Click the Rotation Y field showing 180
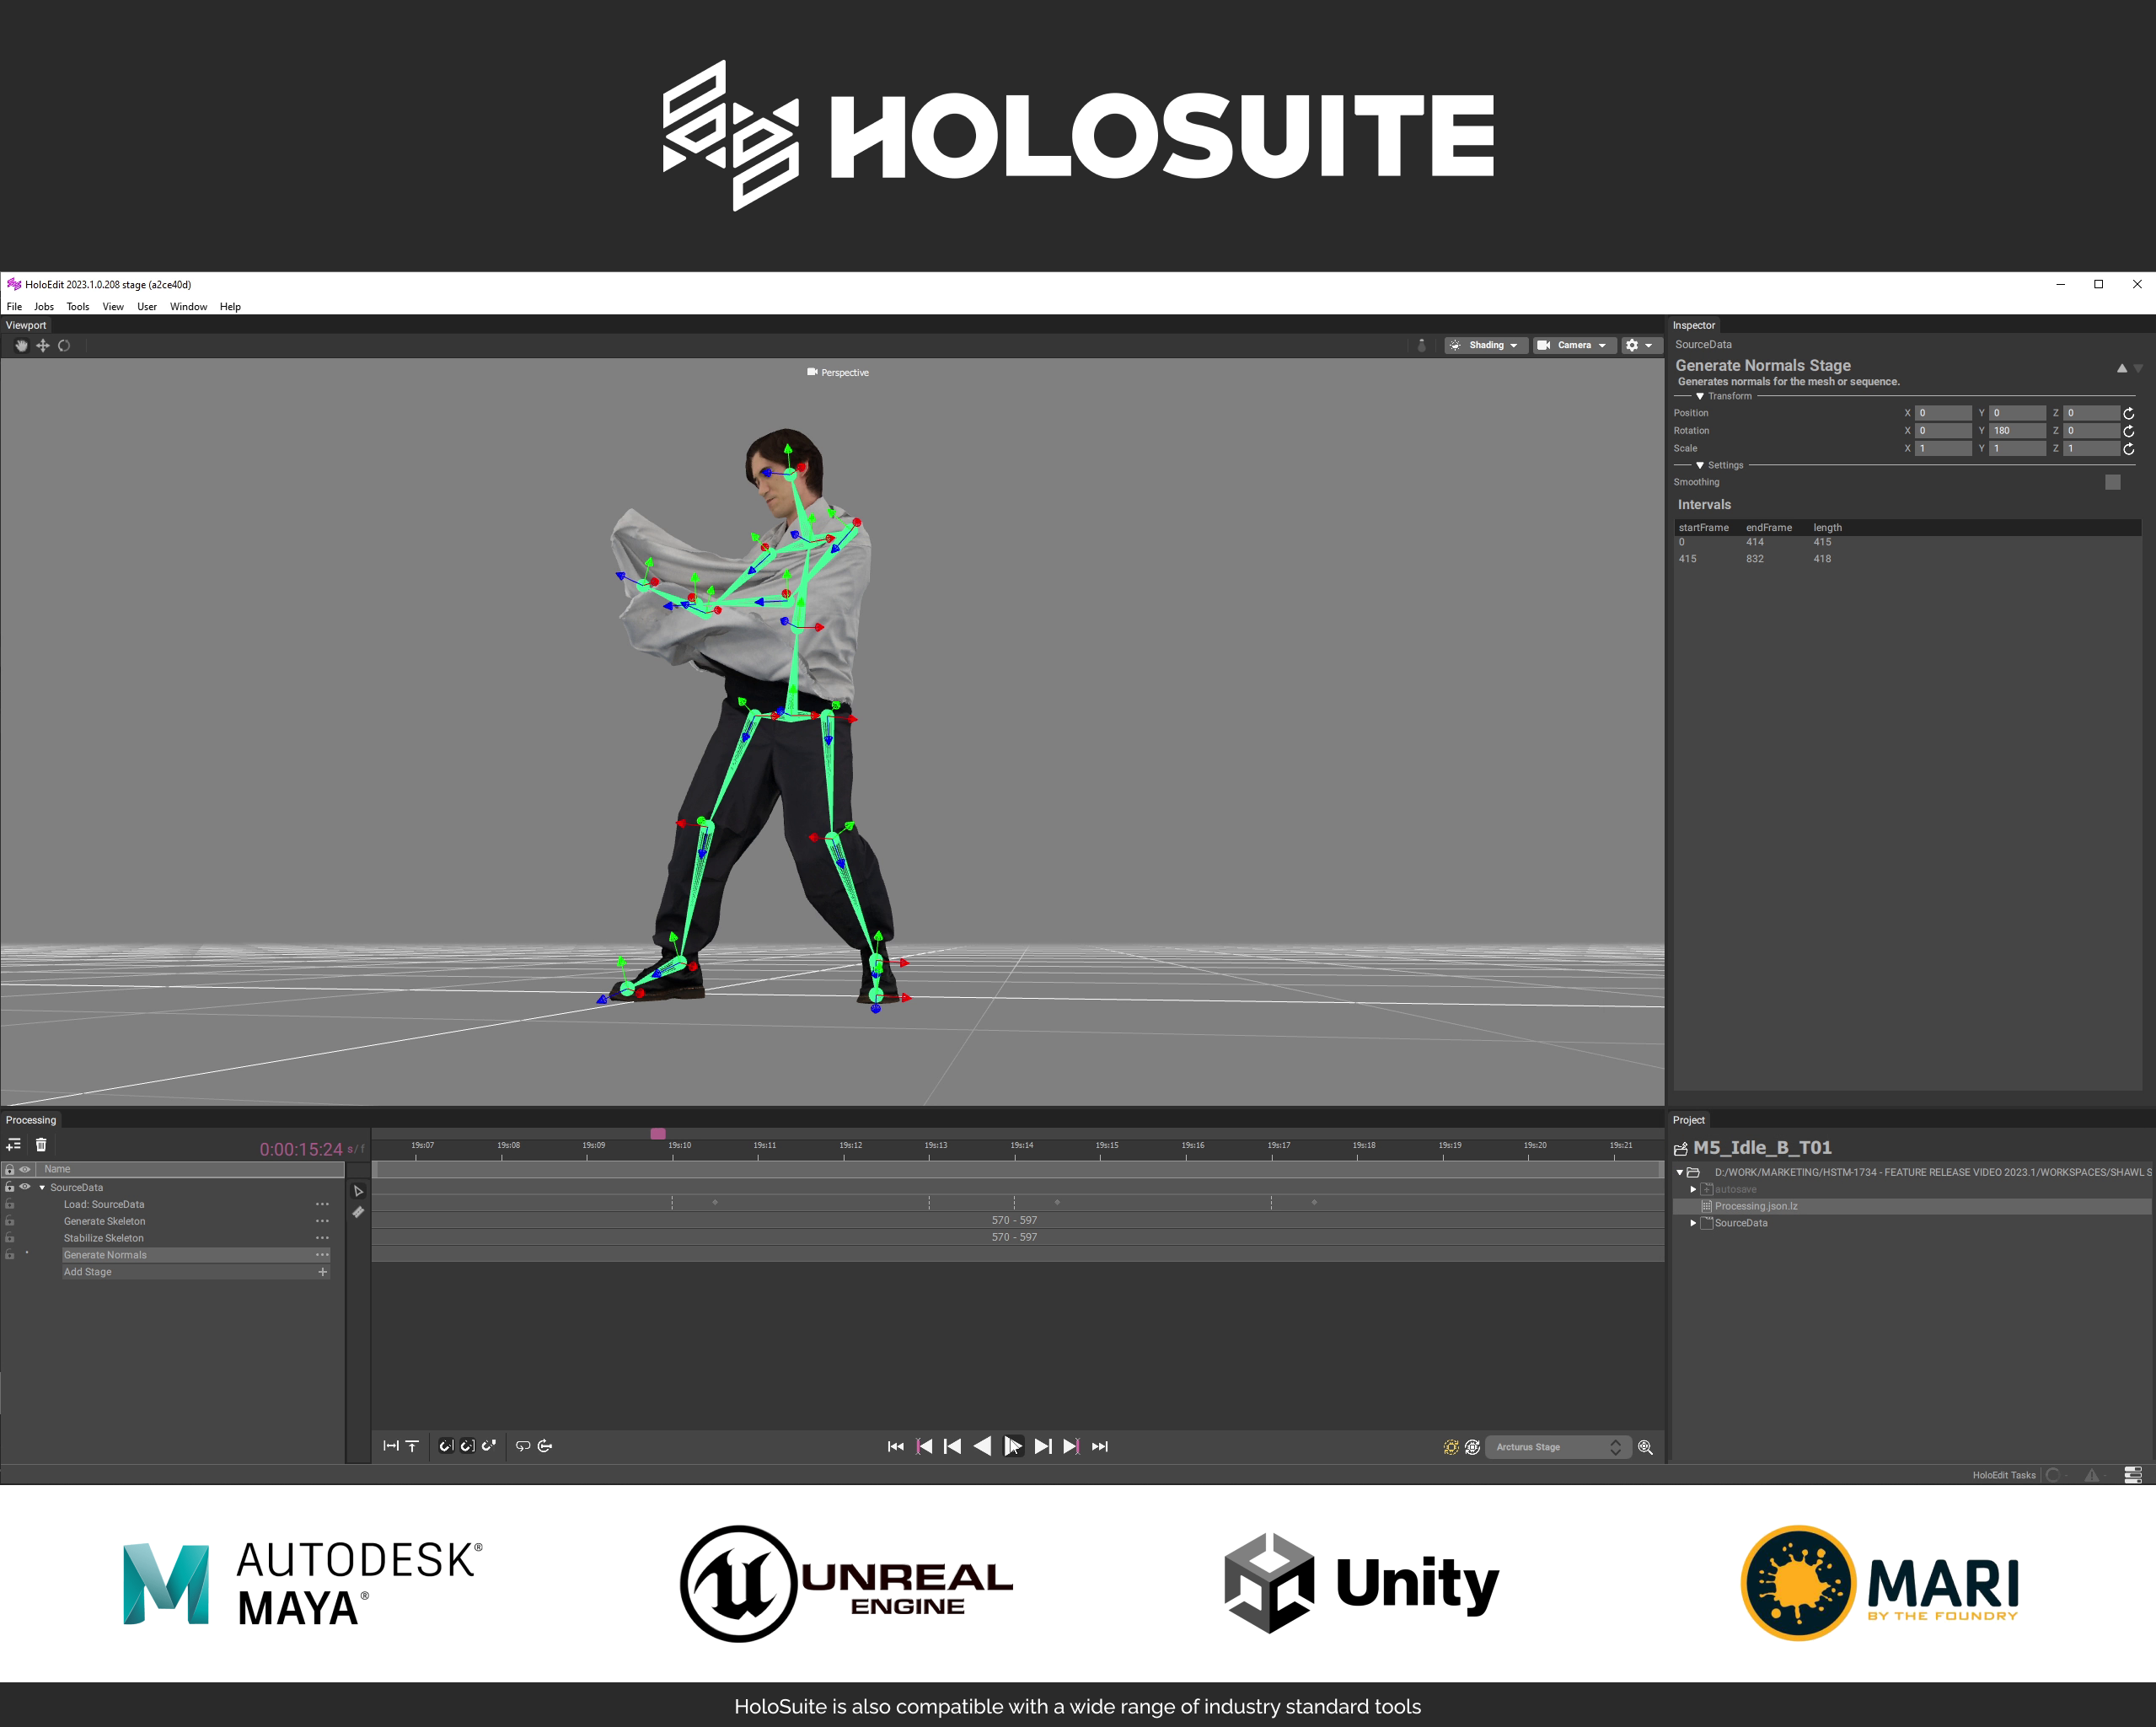This screenshot has height=1727, width=2156. (x=2017, y=431)
